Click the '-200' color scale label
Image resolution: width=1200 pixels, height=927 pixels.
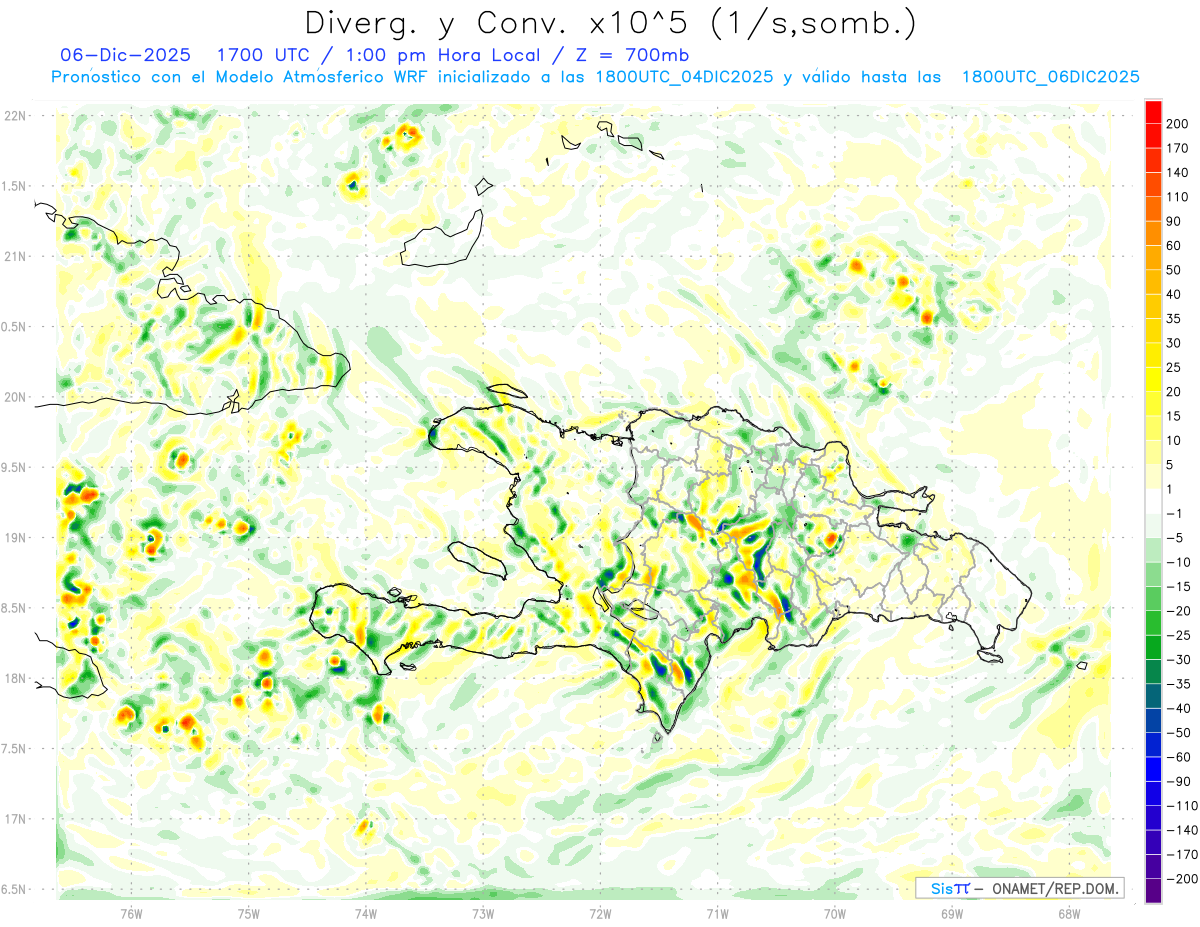[1182, 878]
